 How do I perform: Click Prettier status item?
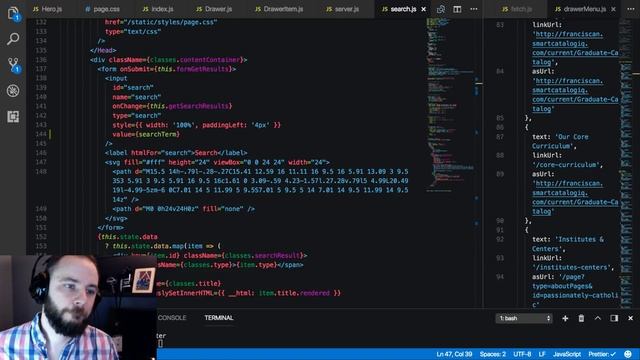(x=602, y=354)
